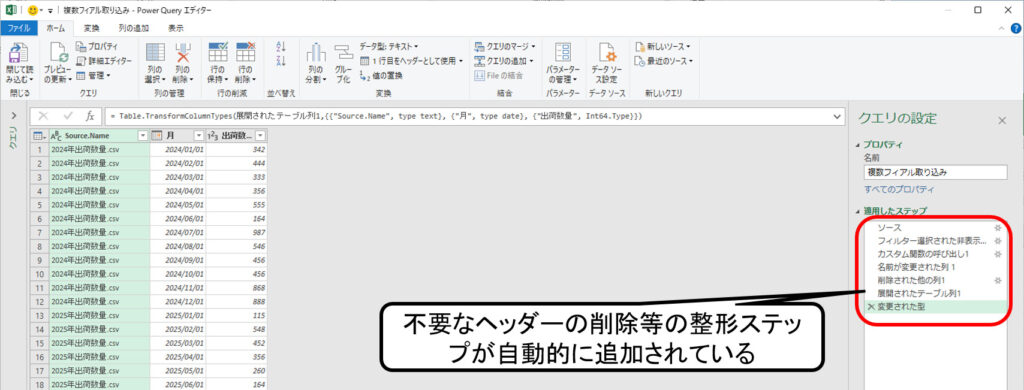Collapse the Properties (プロパティ) section
Screen dimensions: 1024x390
[857, 144]
